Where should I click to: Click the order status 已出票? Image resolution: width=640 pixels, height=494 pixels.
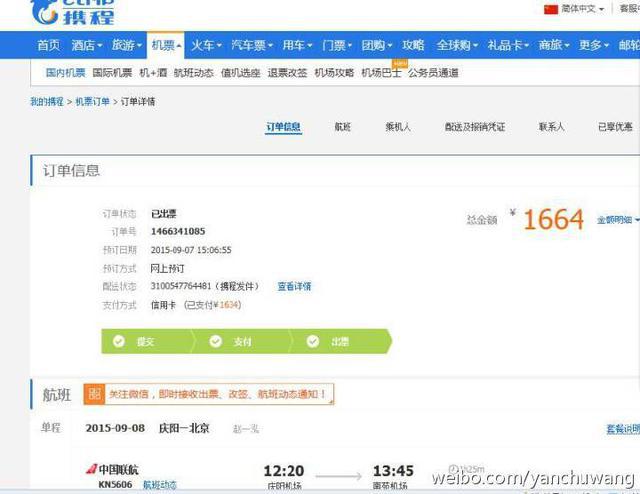pos(164,214)
